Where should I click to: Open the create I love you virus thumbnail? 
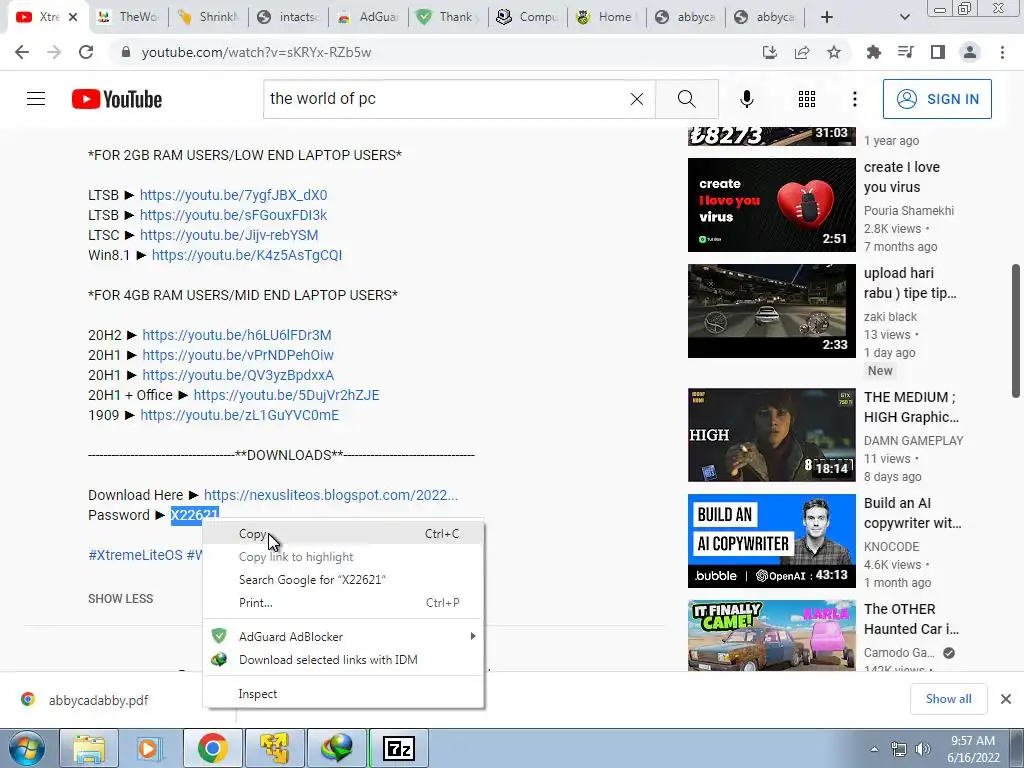[x=771, y=204]
